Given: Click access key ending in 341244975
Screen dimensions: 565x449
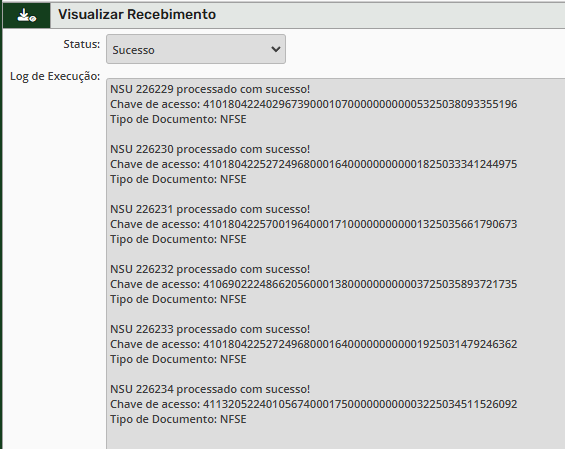Looking at the screenshot, I should click(360, 164).
